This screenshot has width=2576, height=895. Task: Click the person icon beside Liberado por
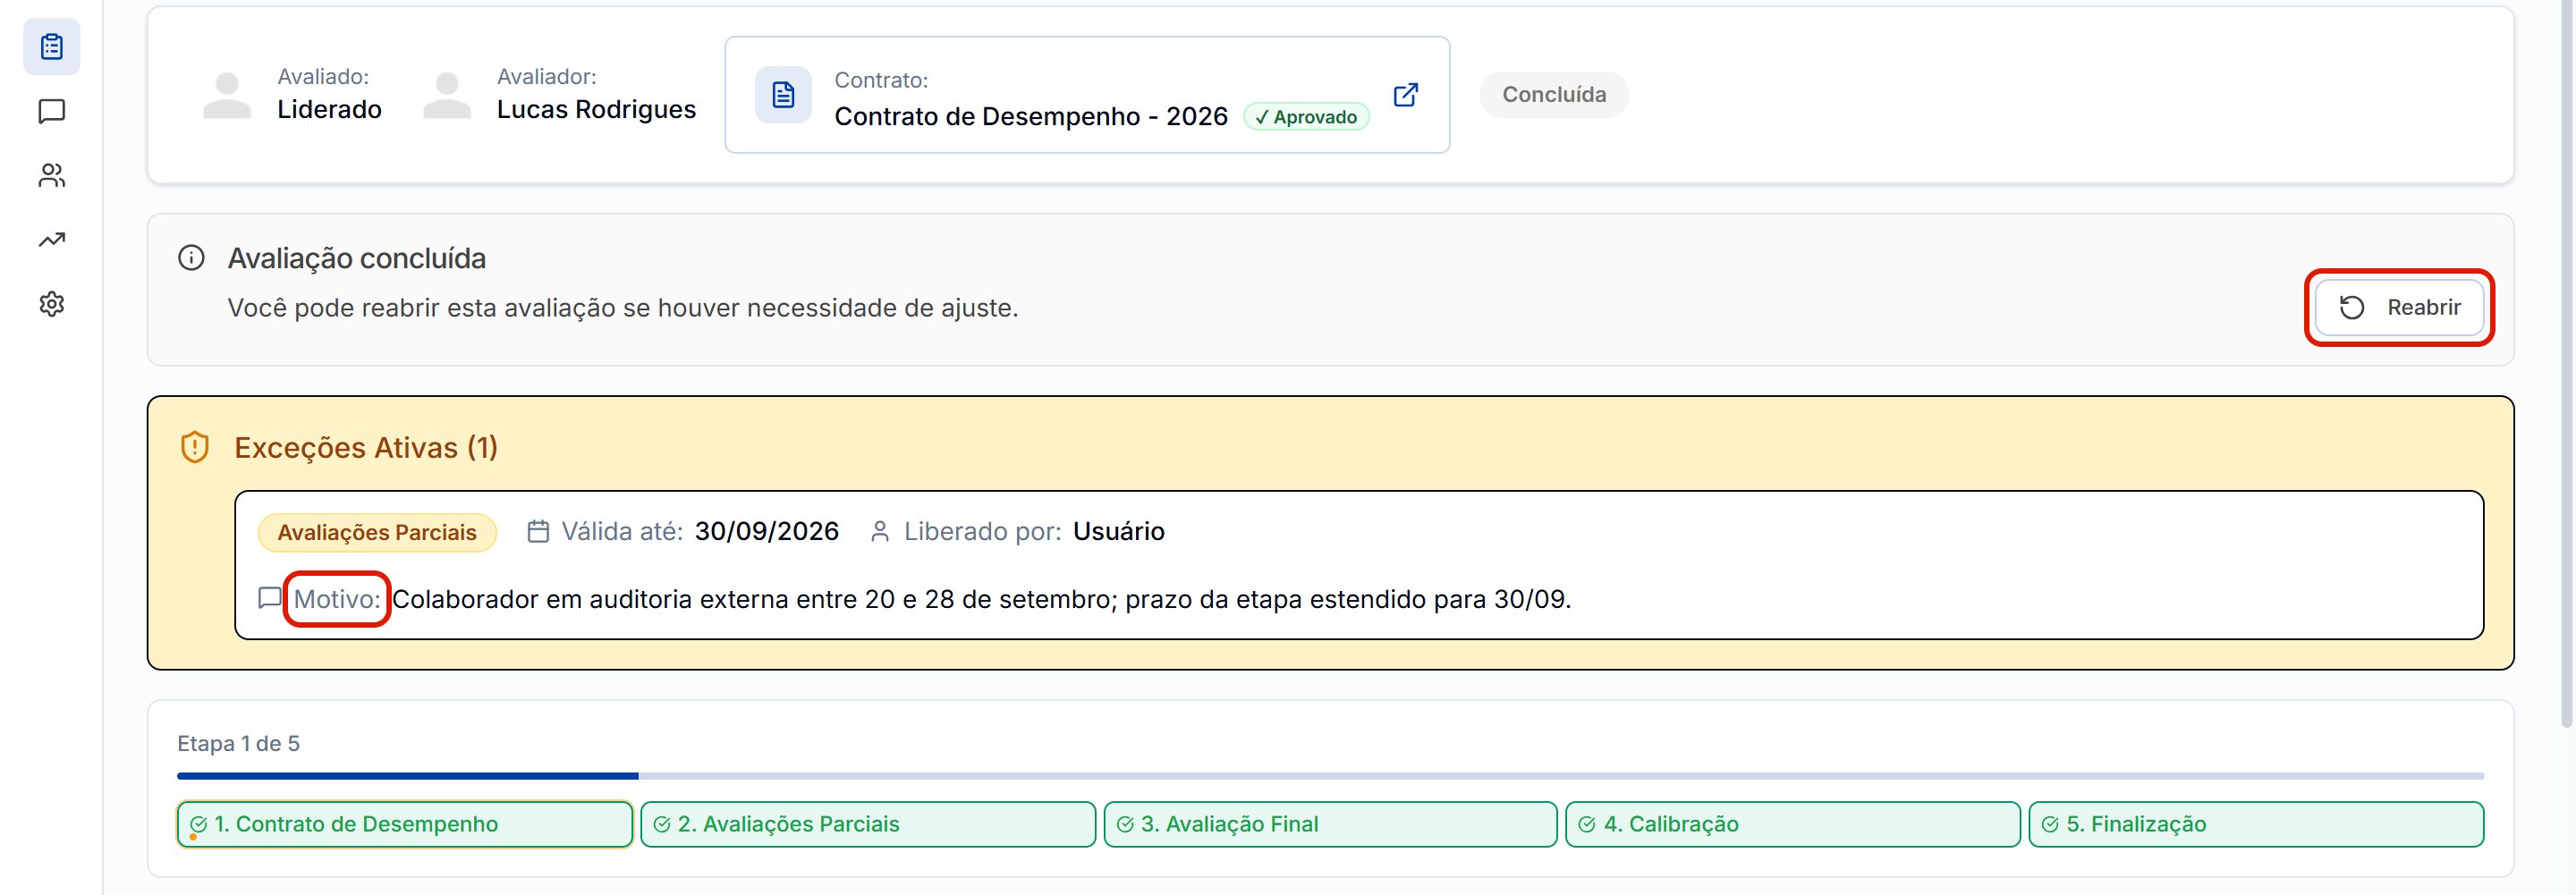tap(880, 531)
